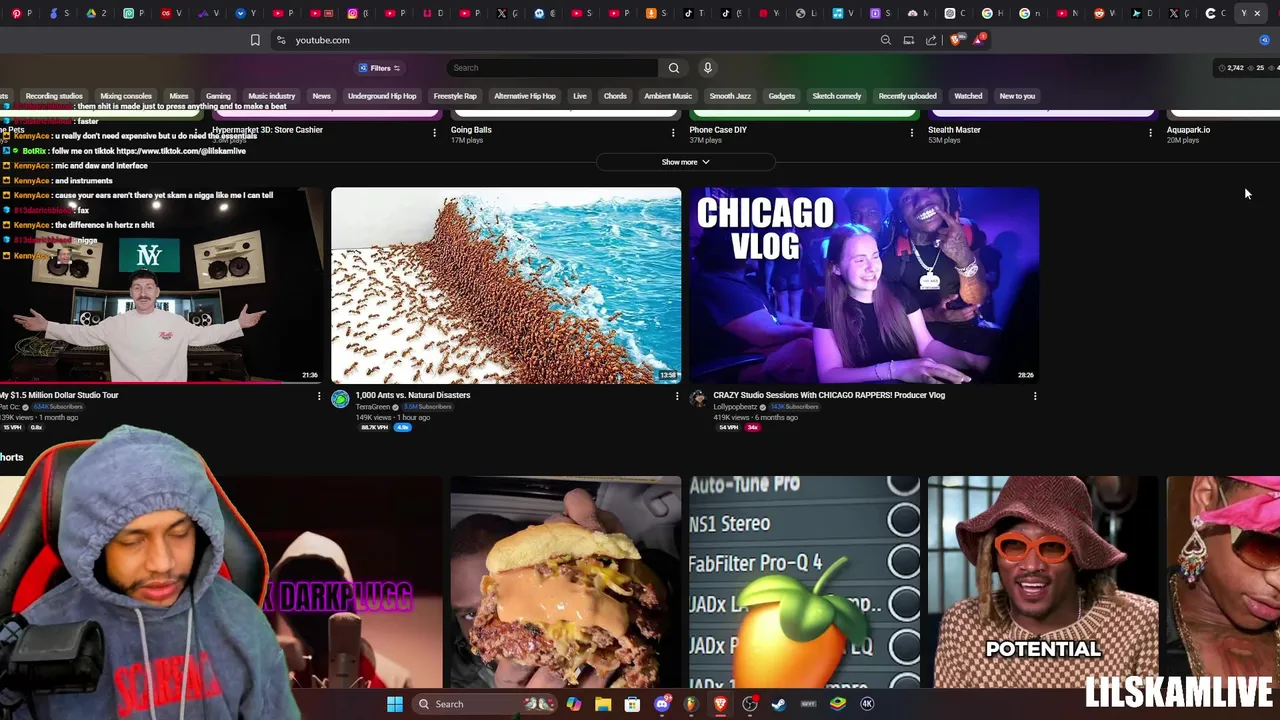Open Microsoft Store from the taskbar

(632, 704)
